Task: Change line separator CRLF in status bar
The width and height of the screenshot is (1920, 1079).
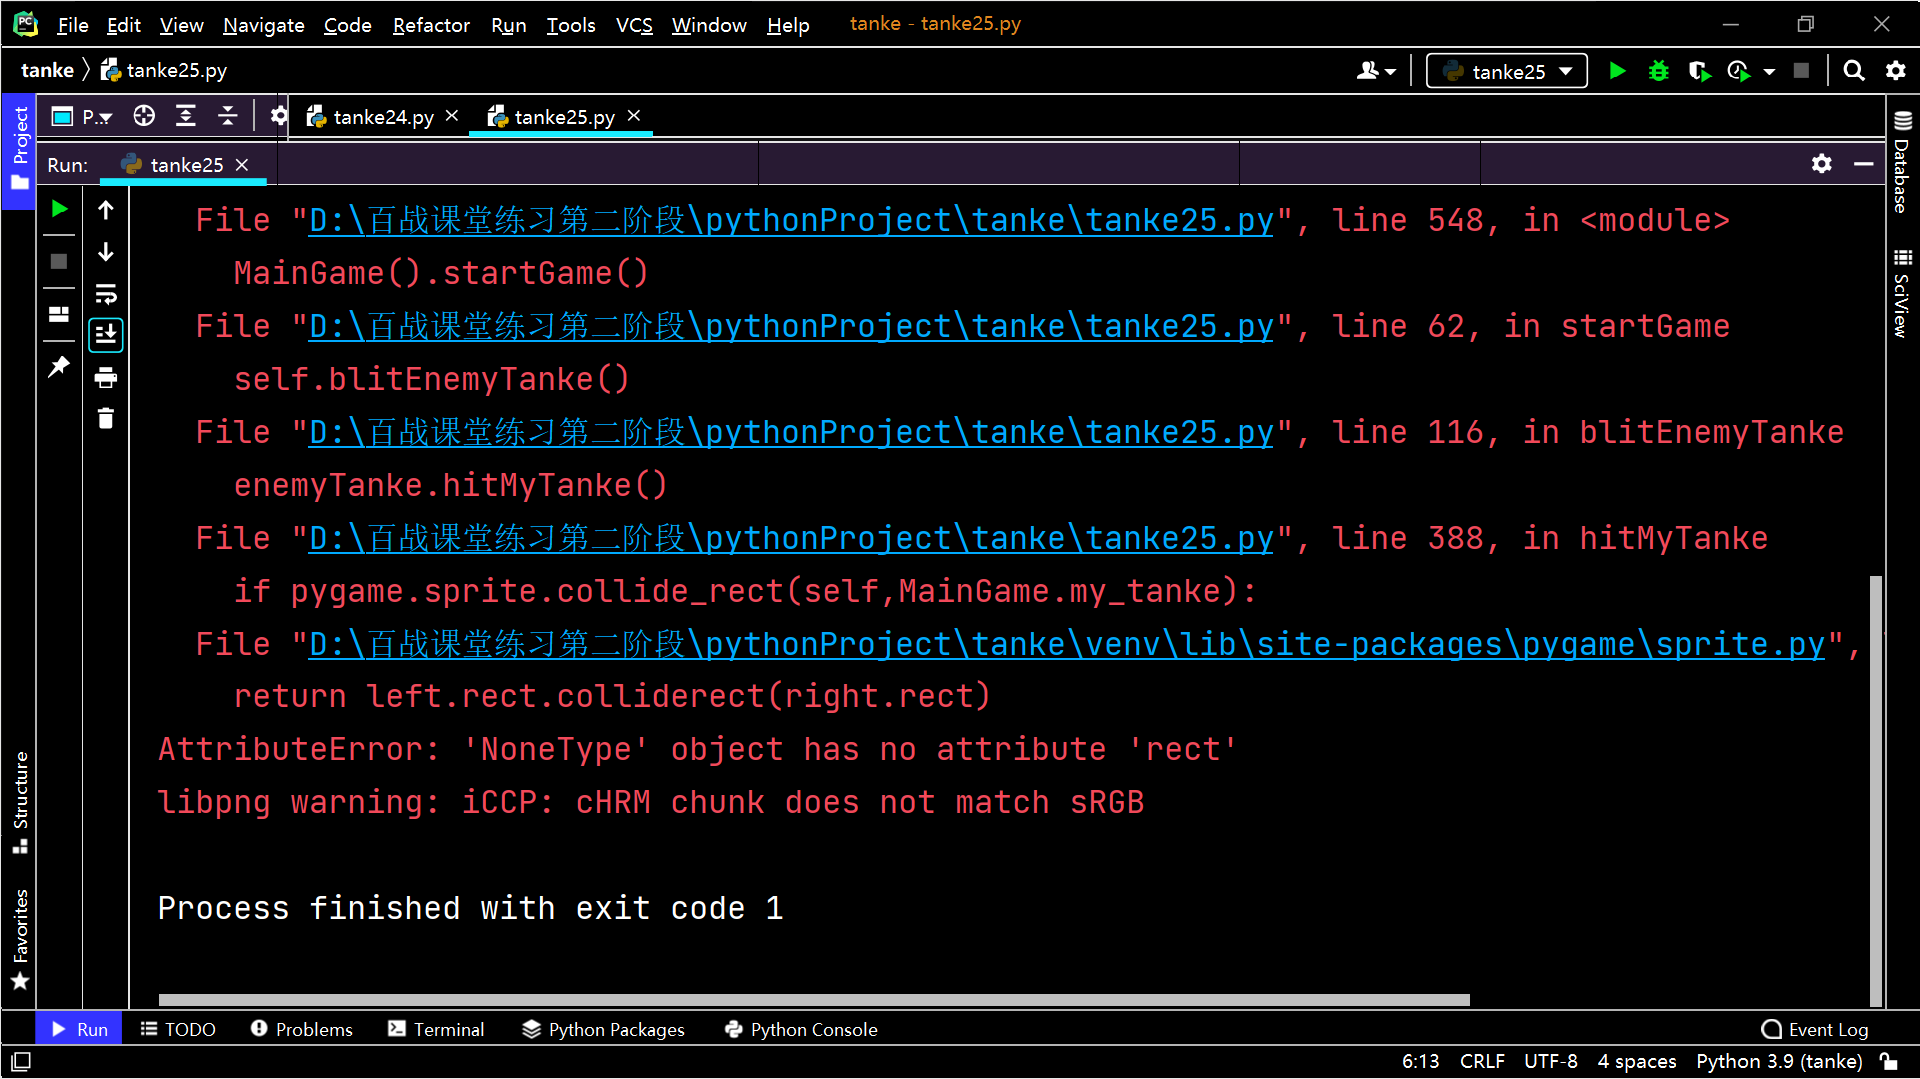Action: [x=1482, y=1061]
